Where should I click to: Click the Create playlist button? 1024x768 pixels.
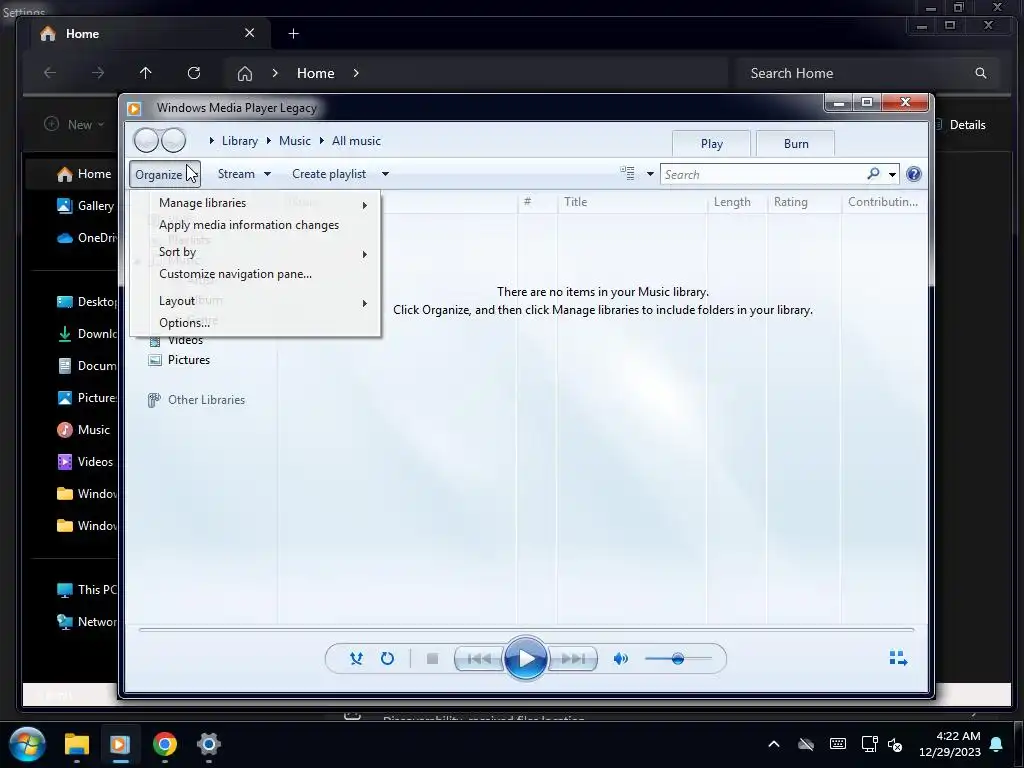[329, 174]
